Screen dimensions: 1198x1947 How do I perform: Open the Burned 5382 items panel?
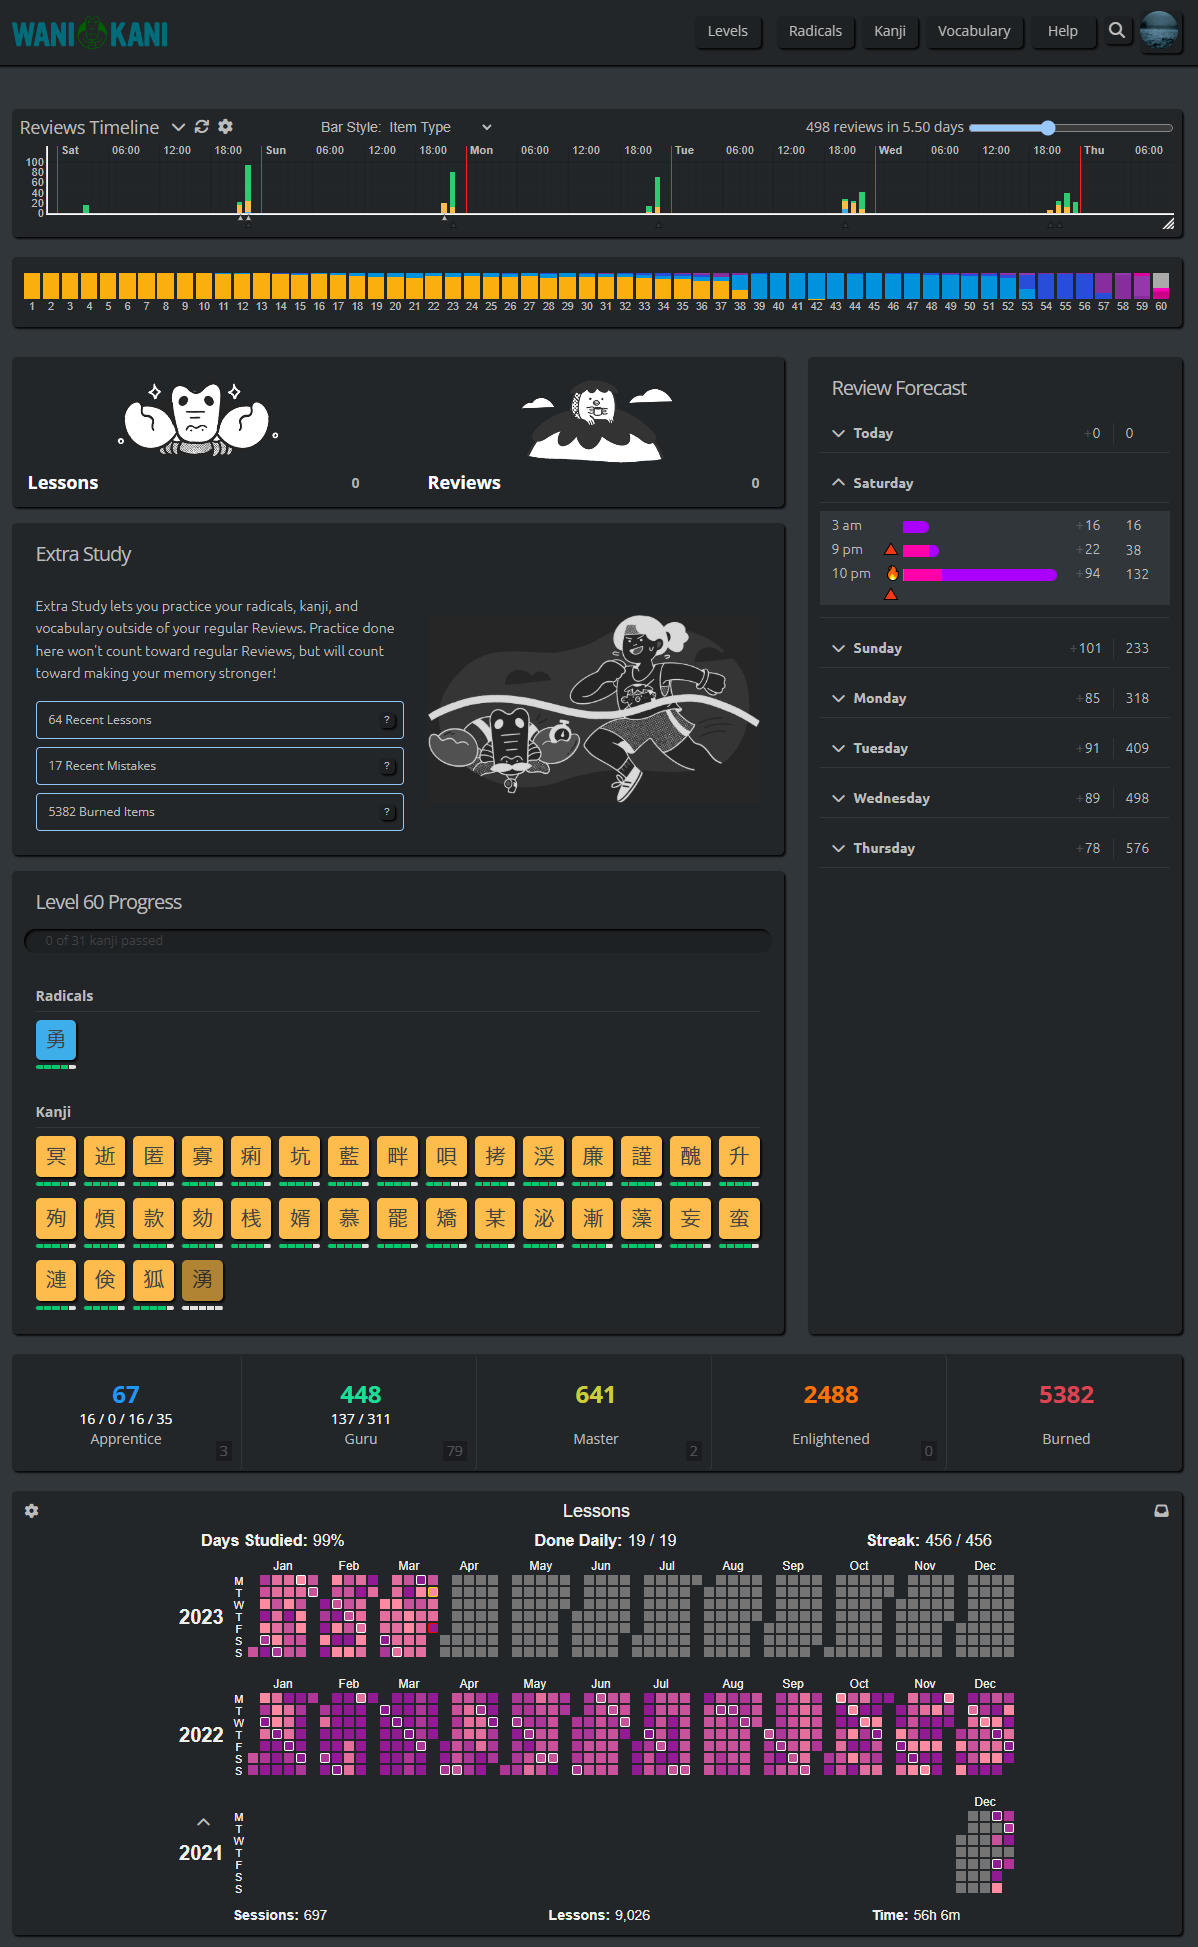[1066, 1414]
